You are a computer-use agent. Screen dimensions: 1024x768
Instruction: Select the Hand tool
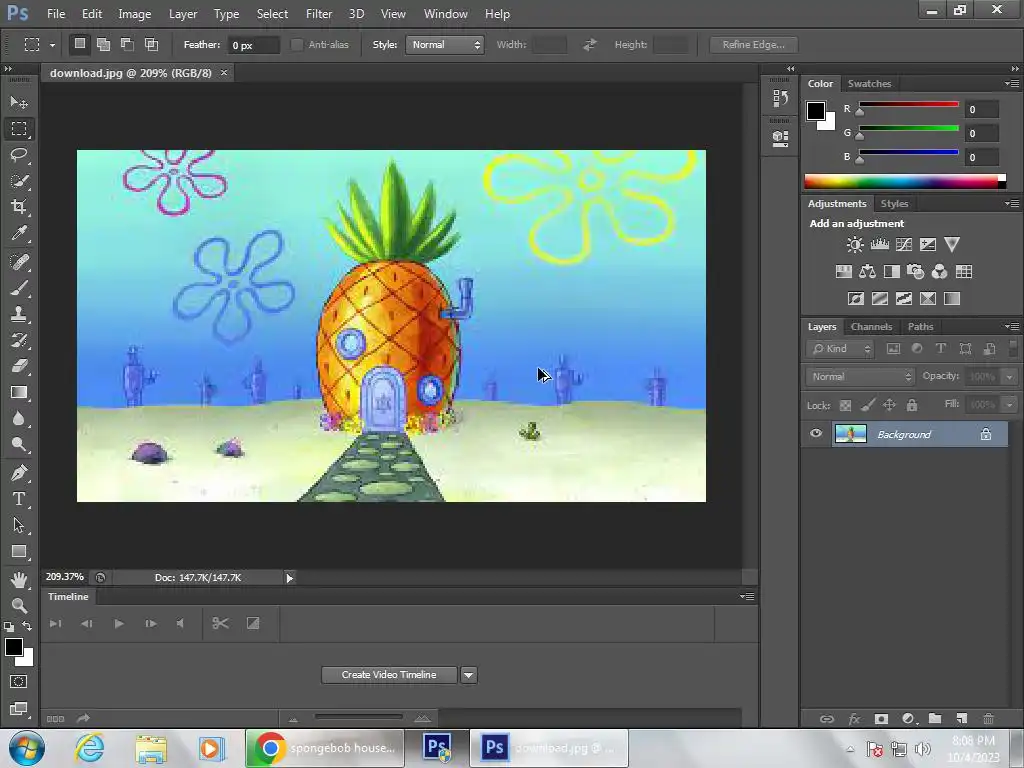pyautogui.click(x=19, y=579)
